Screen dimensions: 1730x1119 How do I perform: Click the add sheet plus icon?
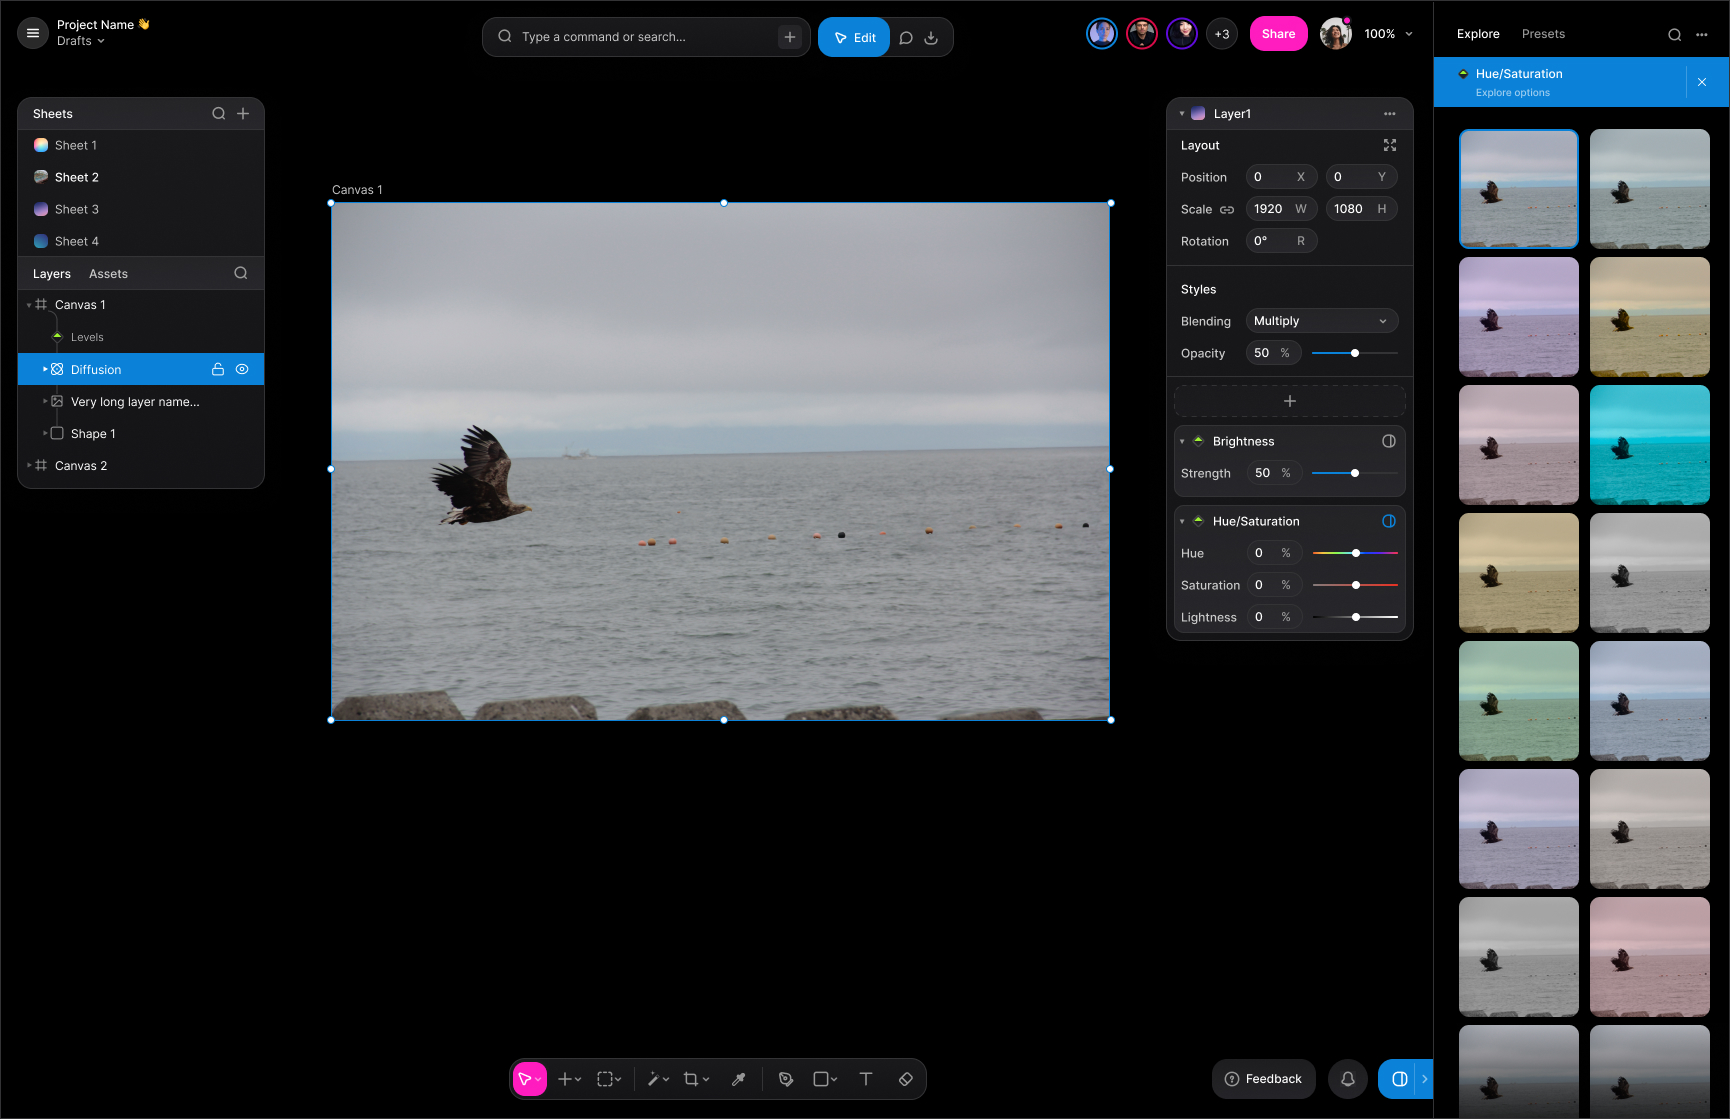[x=243, y=114]
